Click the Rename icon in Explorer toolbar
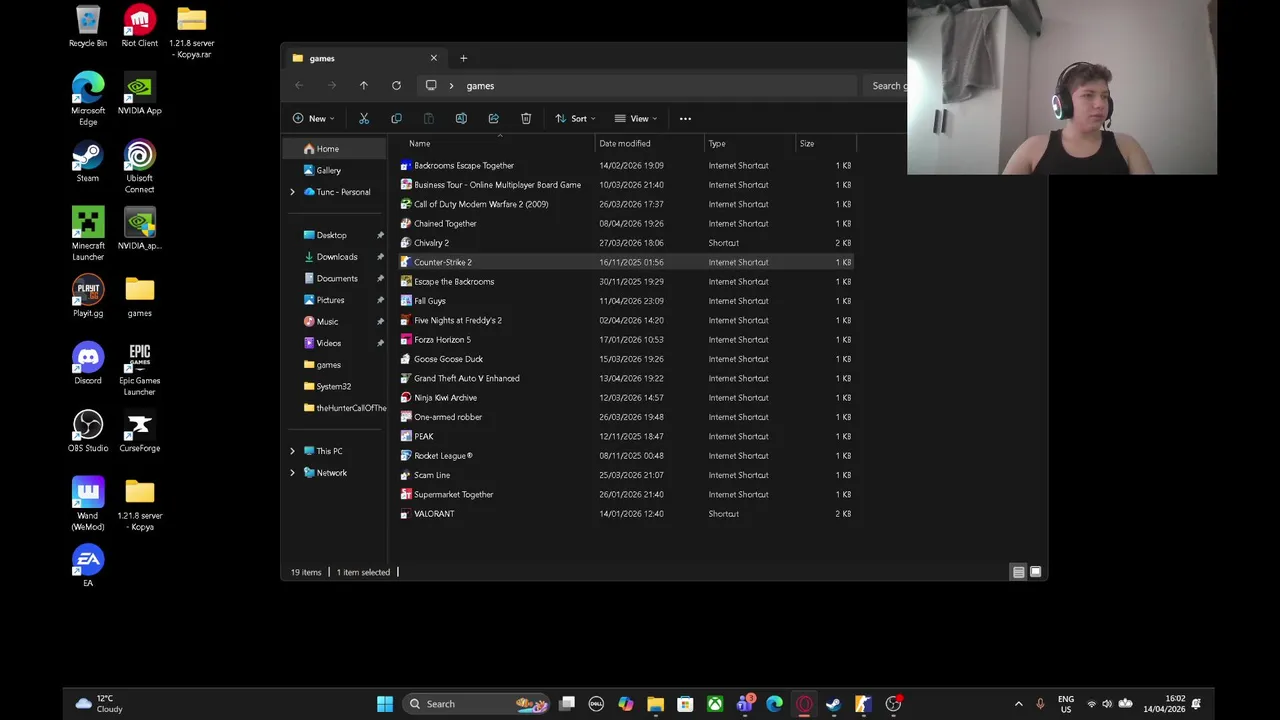The height and width of the screenshot is (720, 1280). click(461, 118)
